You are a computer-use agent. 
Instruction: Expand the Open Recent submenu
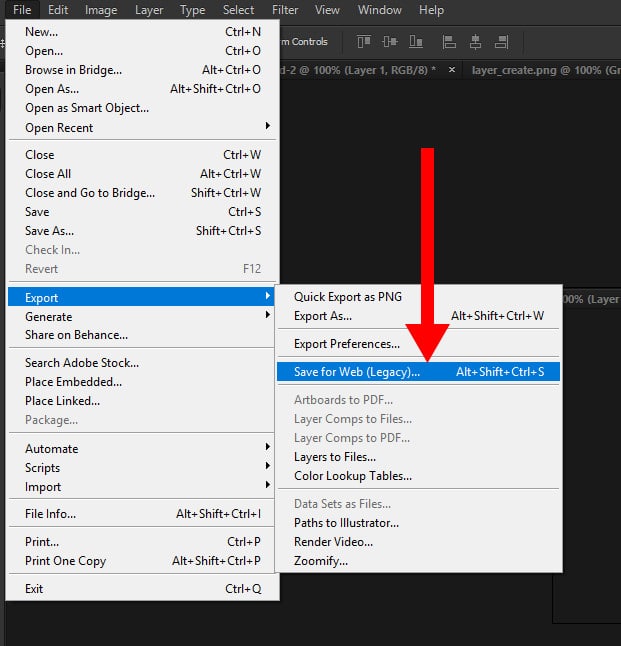click(x=141, y=128)
